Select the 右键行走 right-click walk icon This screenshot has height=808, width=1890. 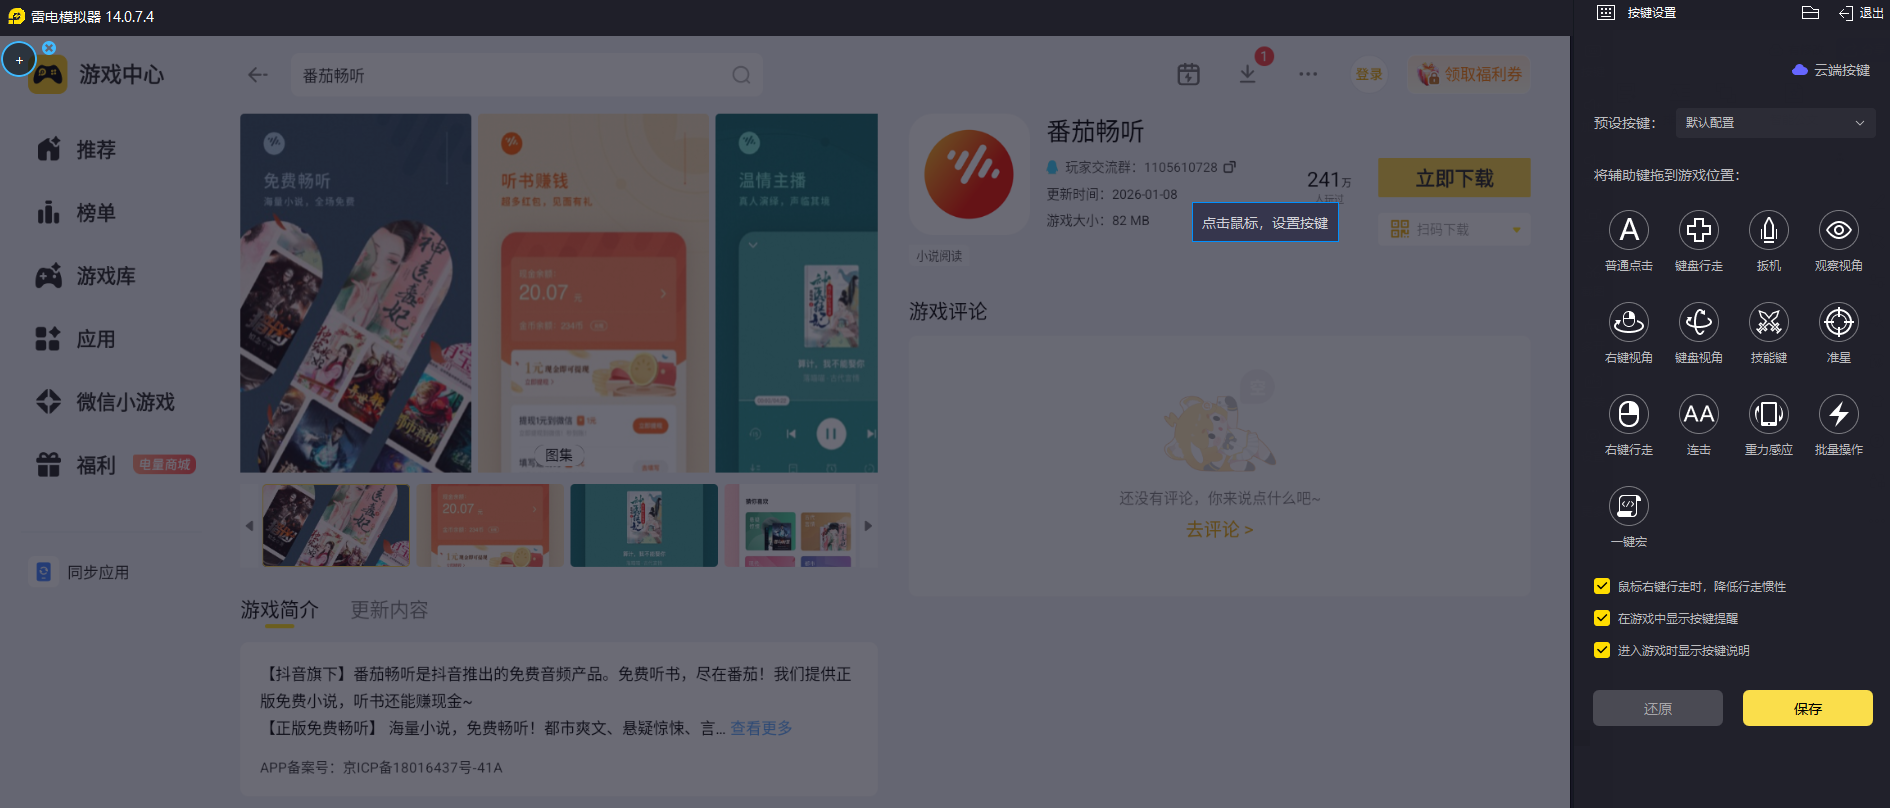point(1629,414)
